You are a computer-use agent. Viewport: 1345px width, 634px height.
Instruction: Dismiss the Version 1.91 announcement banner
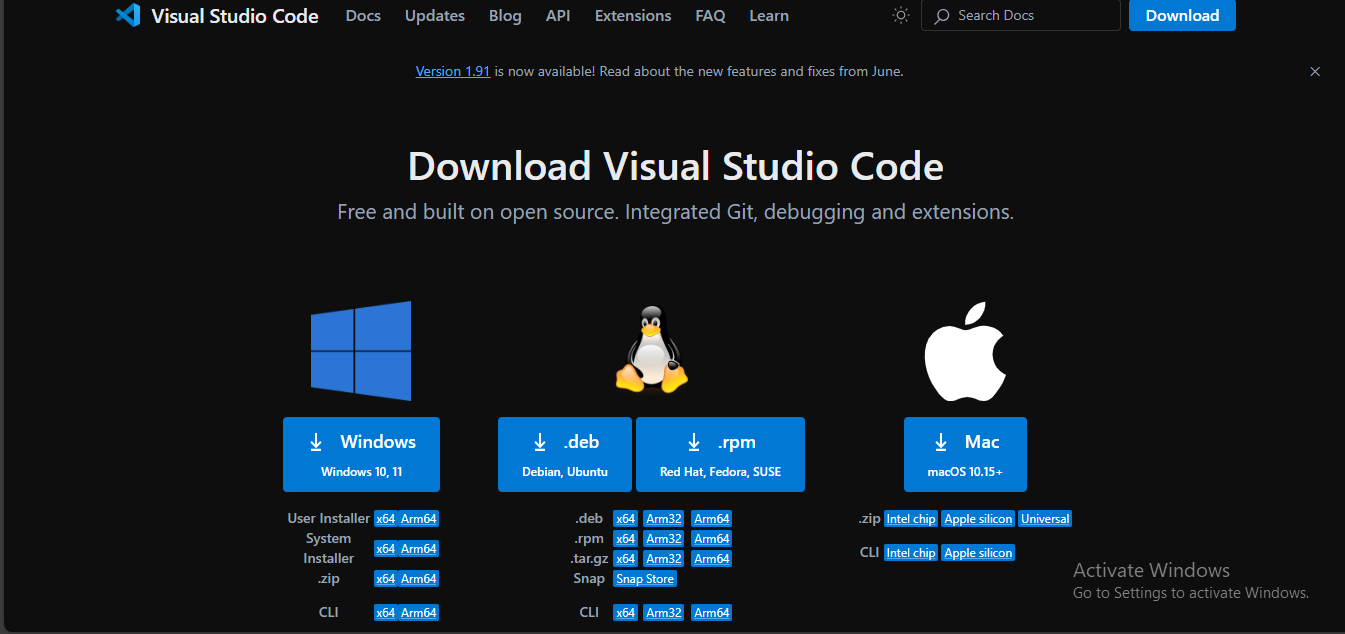[x=1315, y=71]
